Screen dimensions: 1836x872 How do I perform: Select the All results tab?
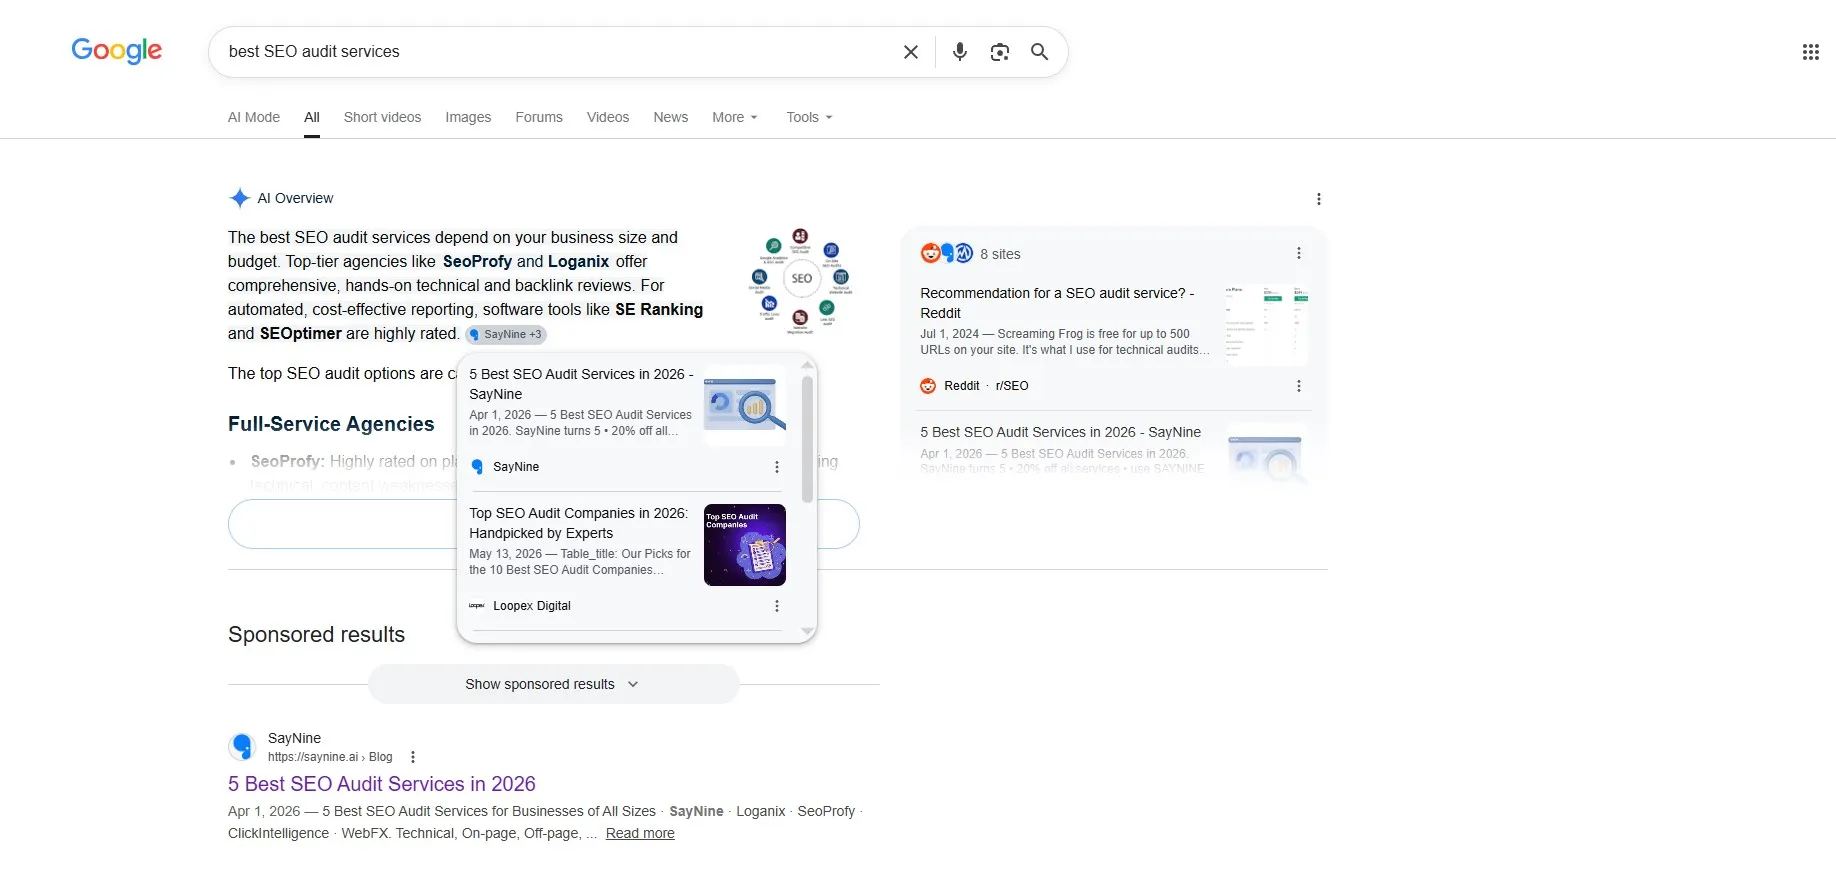(312, 117)
